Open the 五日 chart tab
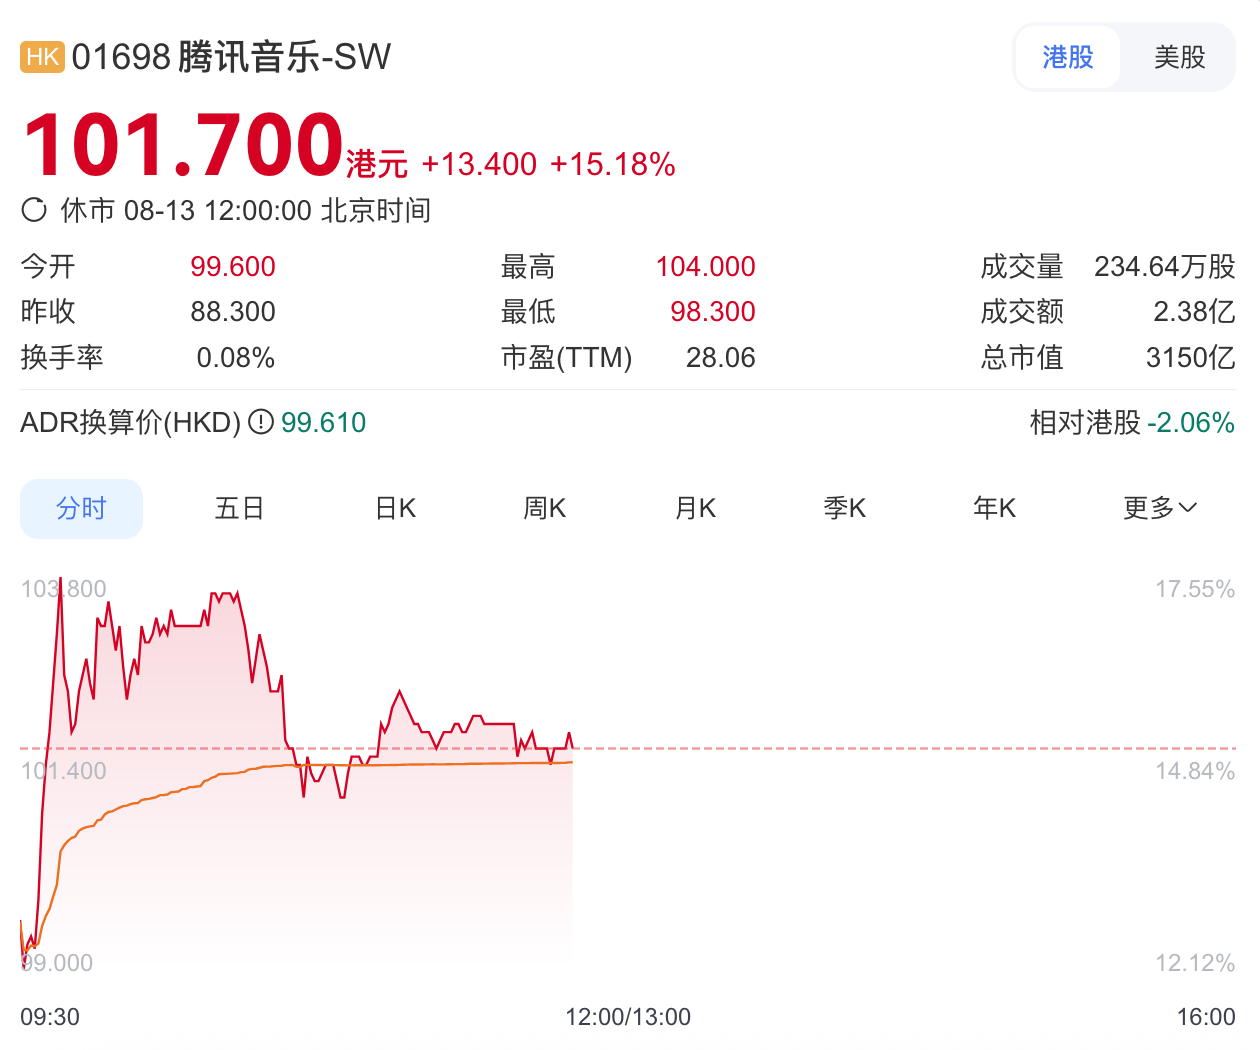The width and height of the screenshot is (1260, 1050). (x=239, y=508)
